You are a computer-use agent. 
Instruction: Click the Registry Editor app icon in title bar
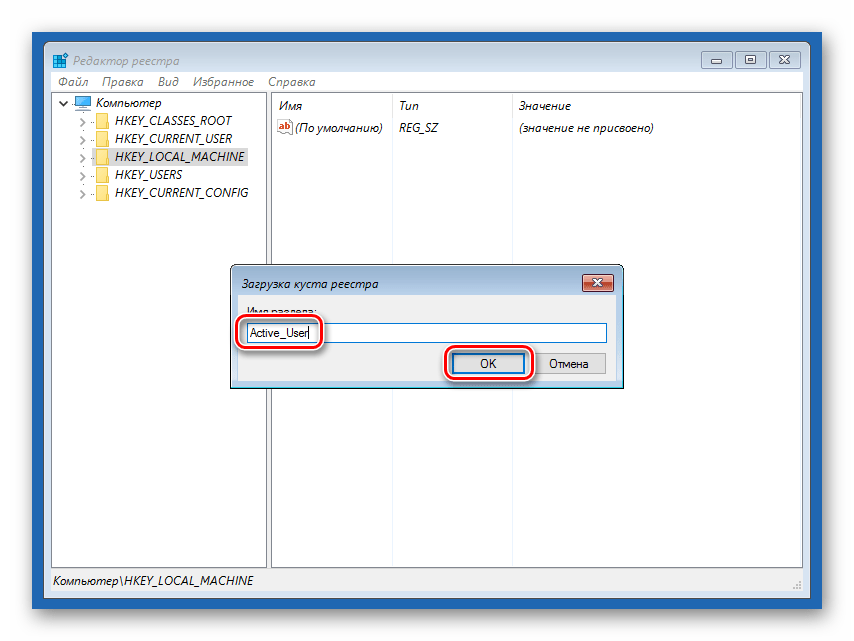(x=60, y=60)
